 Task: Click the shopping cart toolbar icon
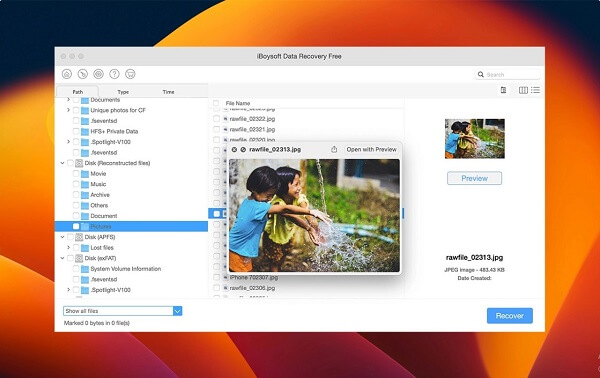(x=130, y=74)
